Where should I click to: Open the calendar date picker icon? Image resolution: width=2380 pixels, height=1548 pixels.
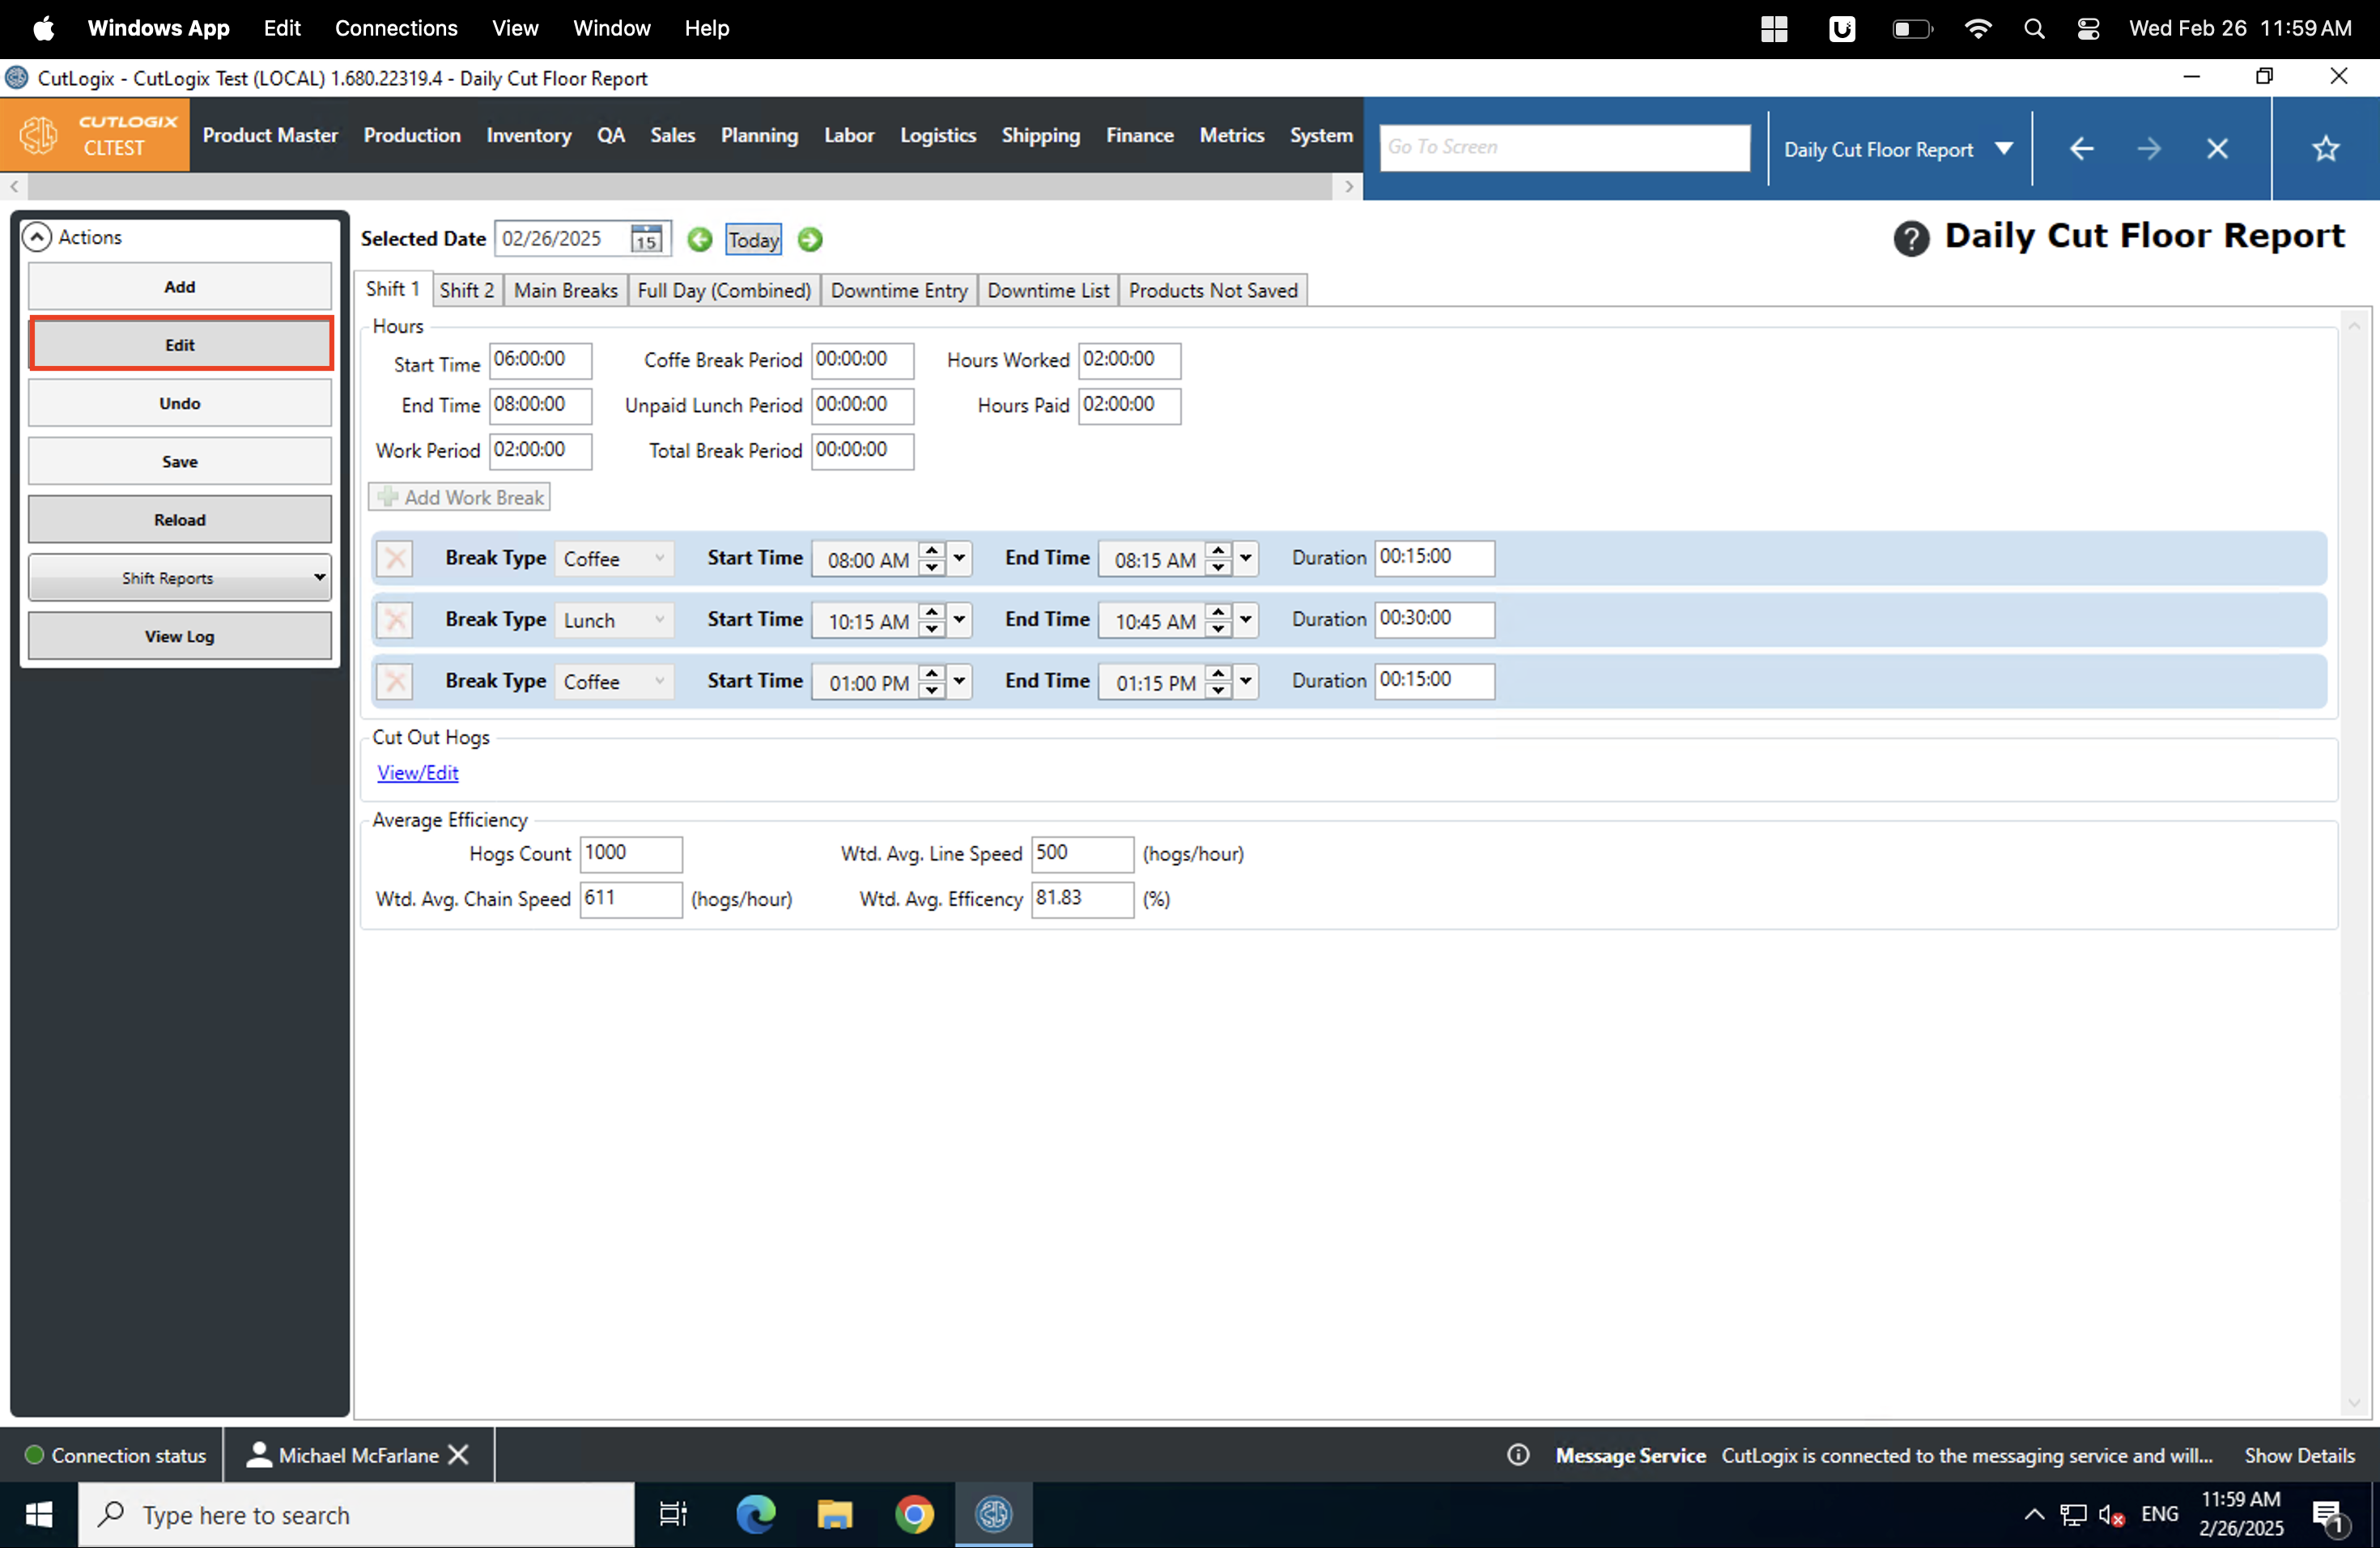(646, 239)
